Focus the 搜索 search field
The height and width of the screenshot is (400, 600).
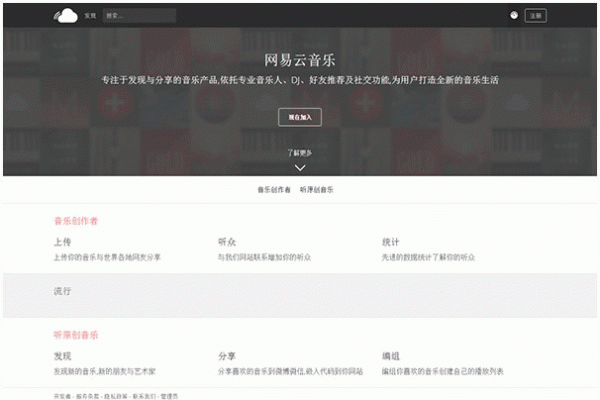point(139,16)
